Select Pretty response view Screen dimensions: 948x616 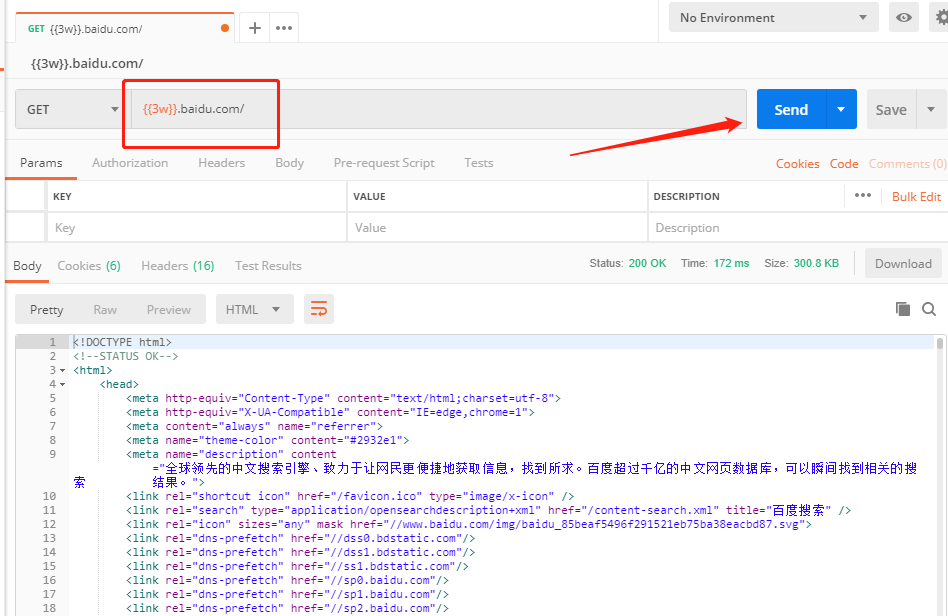(47, 310)
